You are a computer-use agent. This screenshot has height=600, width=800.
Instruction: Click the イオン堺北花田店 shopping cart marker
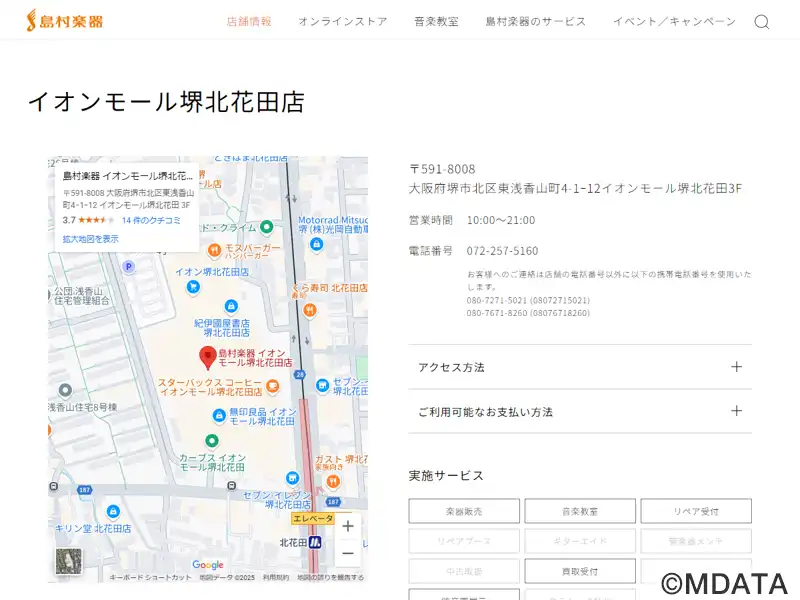[x=193, y=287]
